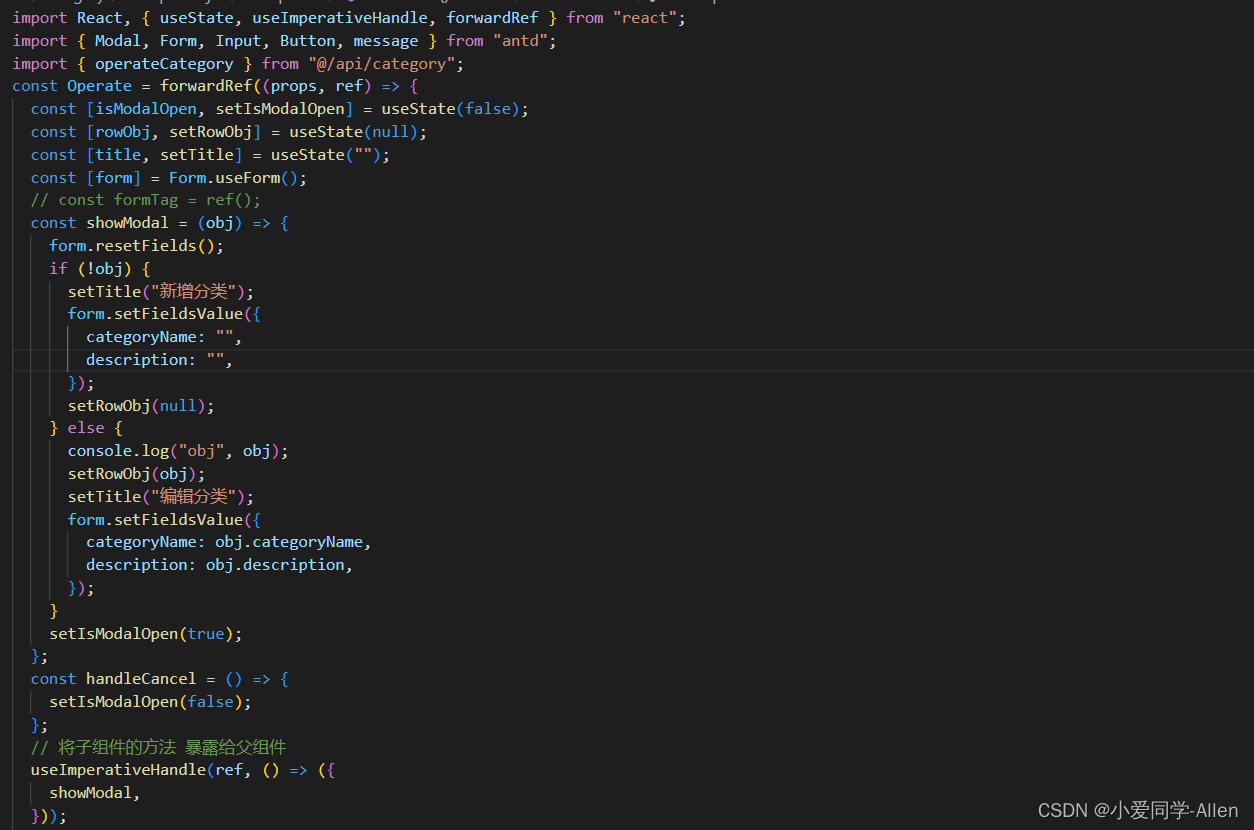Click the title state variable declaration
The height and width of the screenshot is (830, 1254).
click(118, 154)
